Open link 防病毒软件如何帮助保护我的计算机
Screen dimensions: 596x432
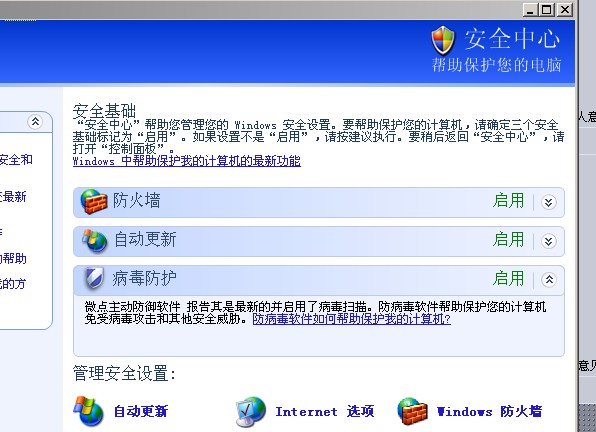[352, 319]
